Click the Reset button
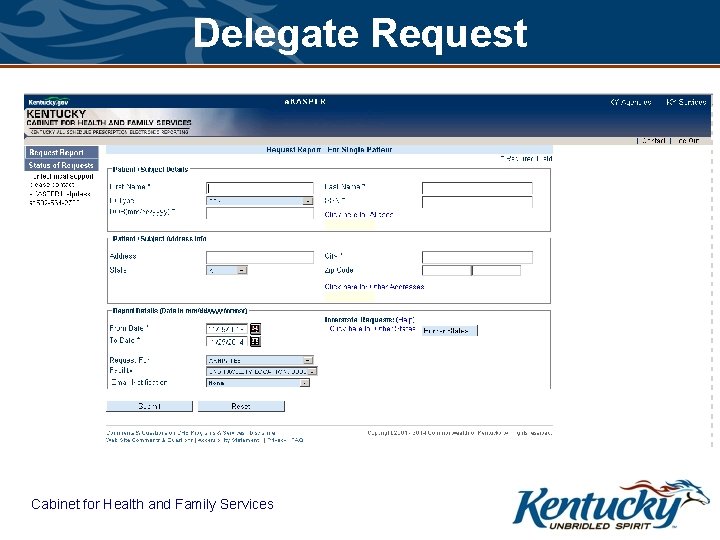This screenshot has height=540, width=720. (241, 406)
